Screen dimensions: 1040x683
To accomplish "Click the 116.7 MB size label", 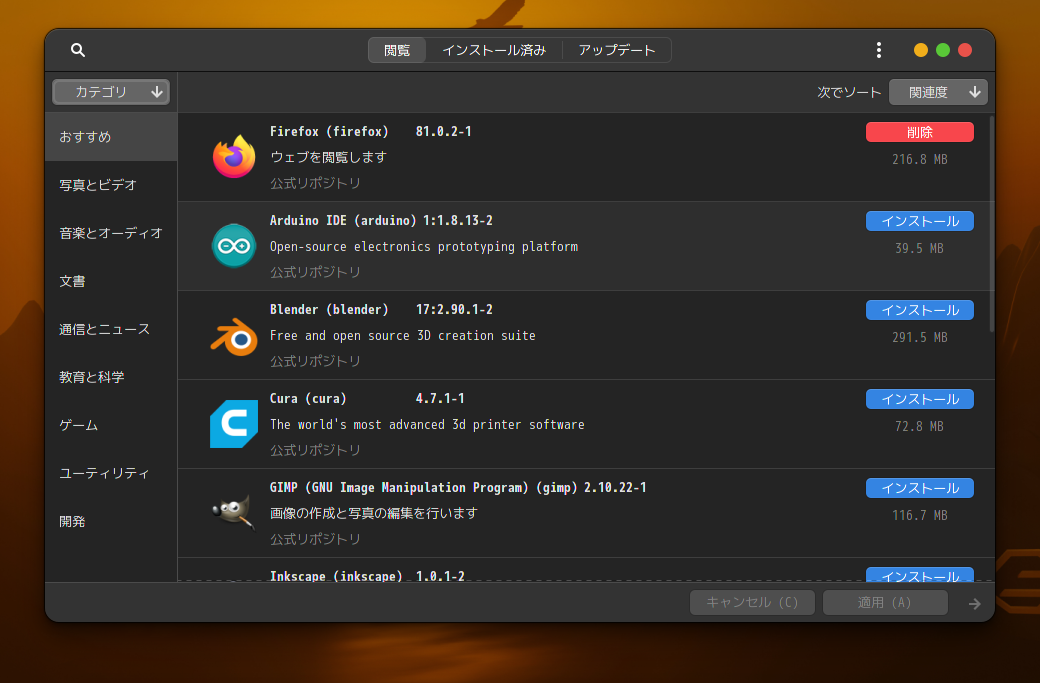I will click(919, 515).
